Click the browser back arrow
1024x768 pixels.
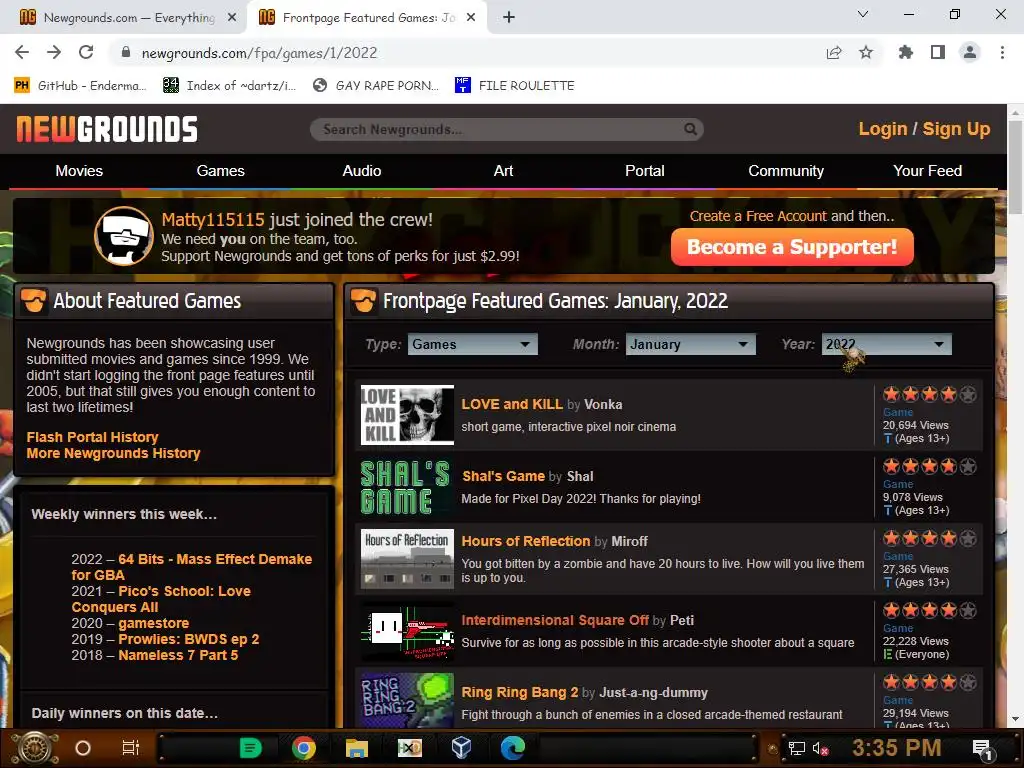[22, 52]
